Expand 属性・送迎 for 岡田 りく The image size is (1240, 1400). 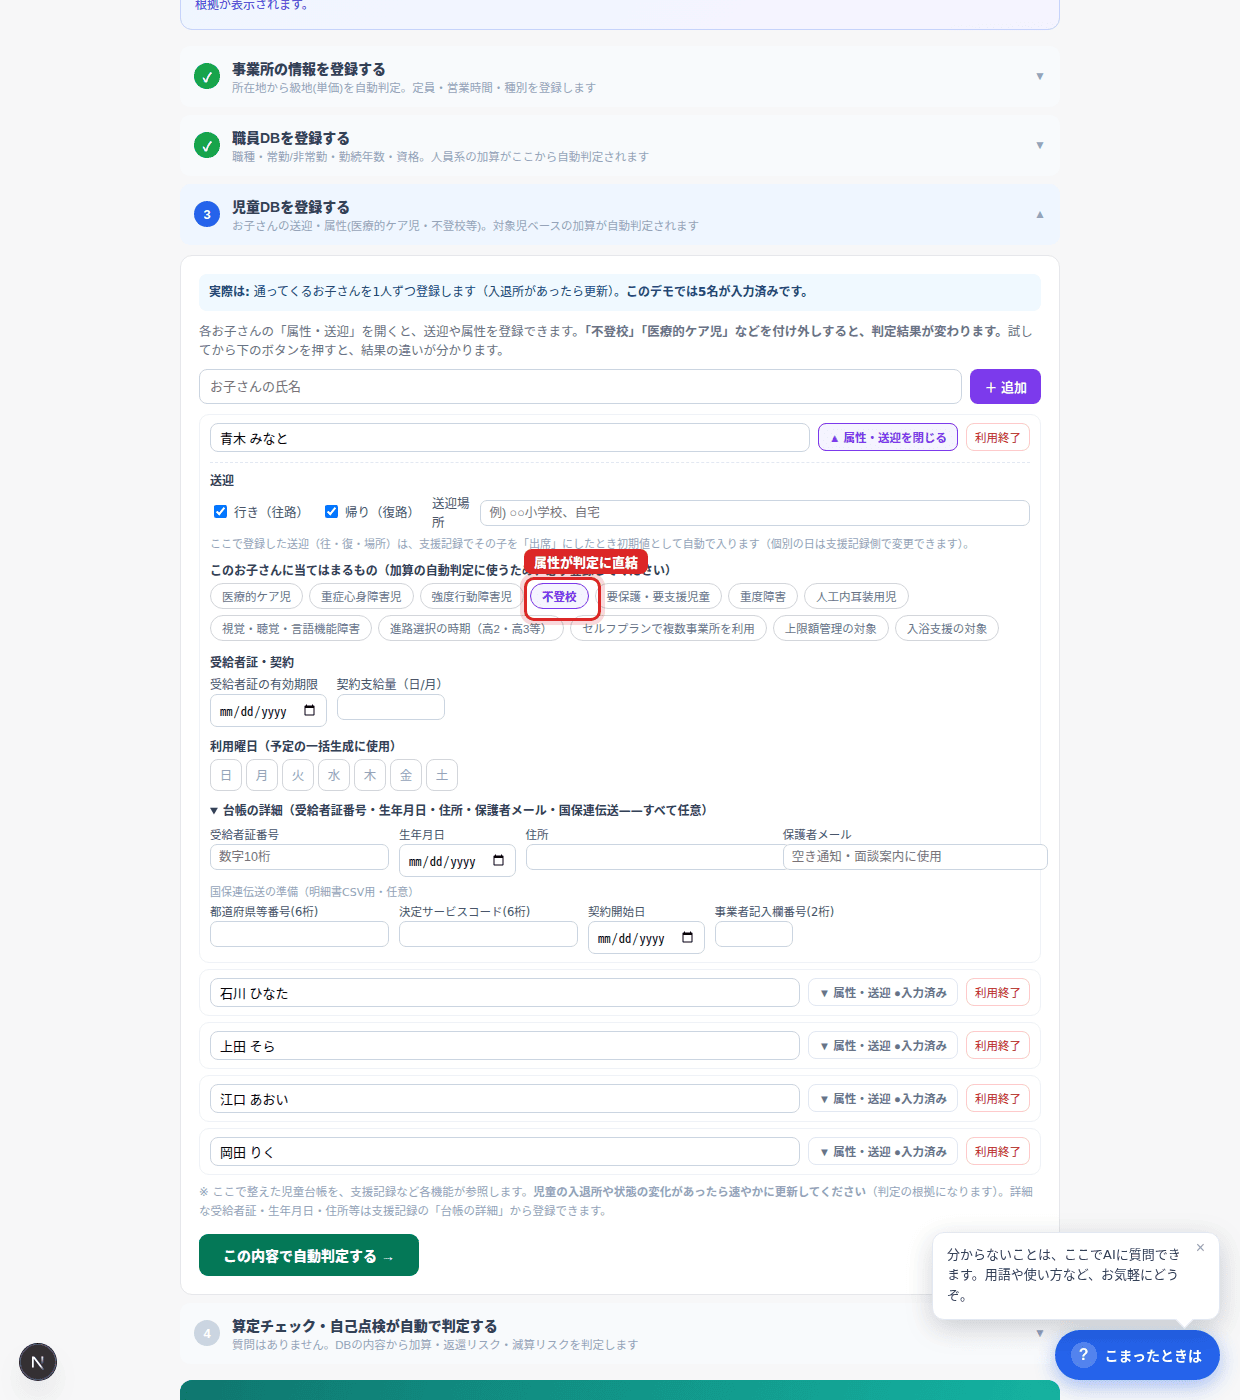(883, 1152)
